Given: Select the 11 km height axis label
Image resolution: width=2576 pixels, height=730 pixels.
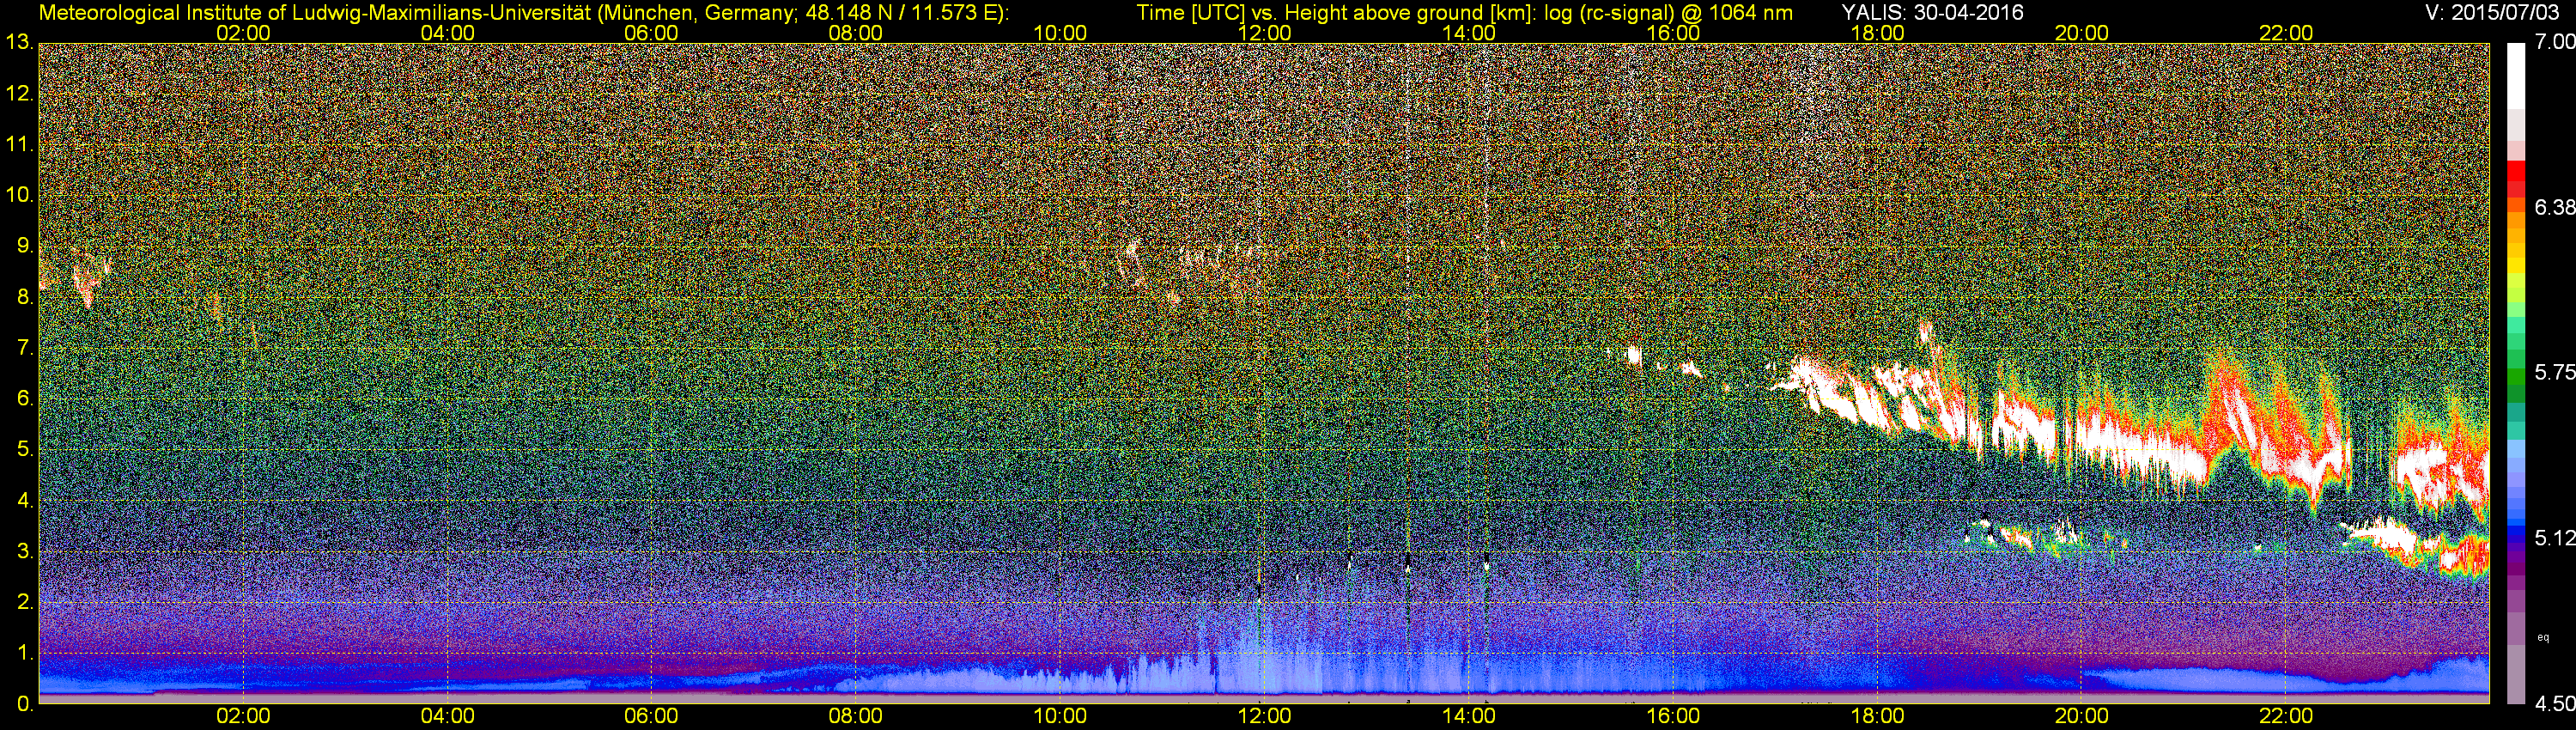Looking at the screenshot, I should [x=19, y=144].
